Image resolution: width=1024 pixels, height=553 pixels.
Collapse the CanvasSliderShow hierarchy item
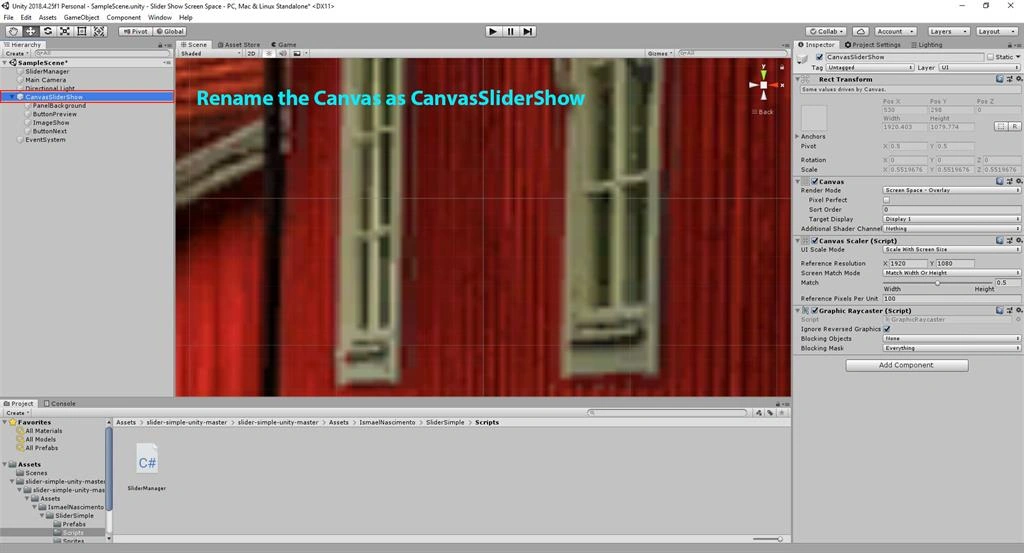tap(12, 97)
